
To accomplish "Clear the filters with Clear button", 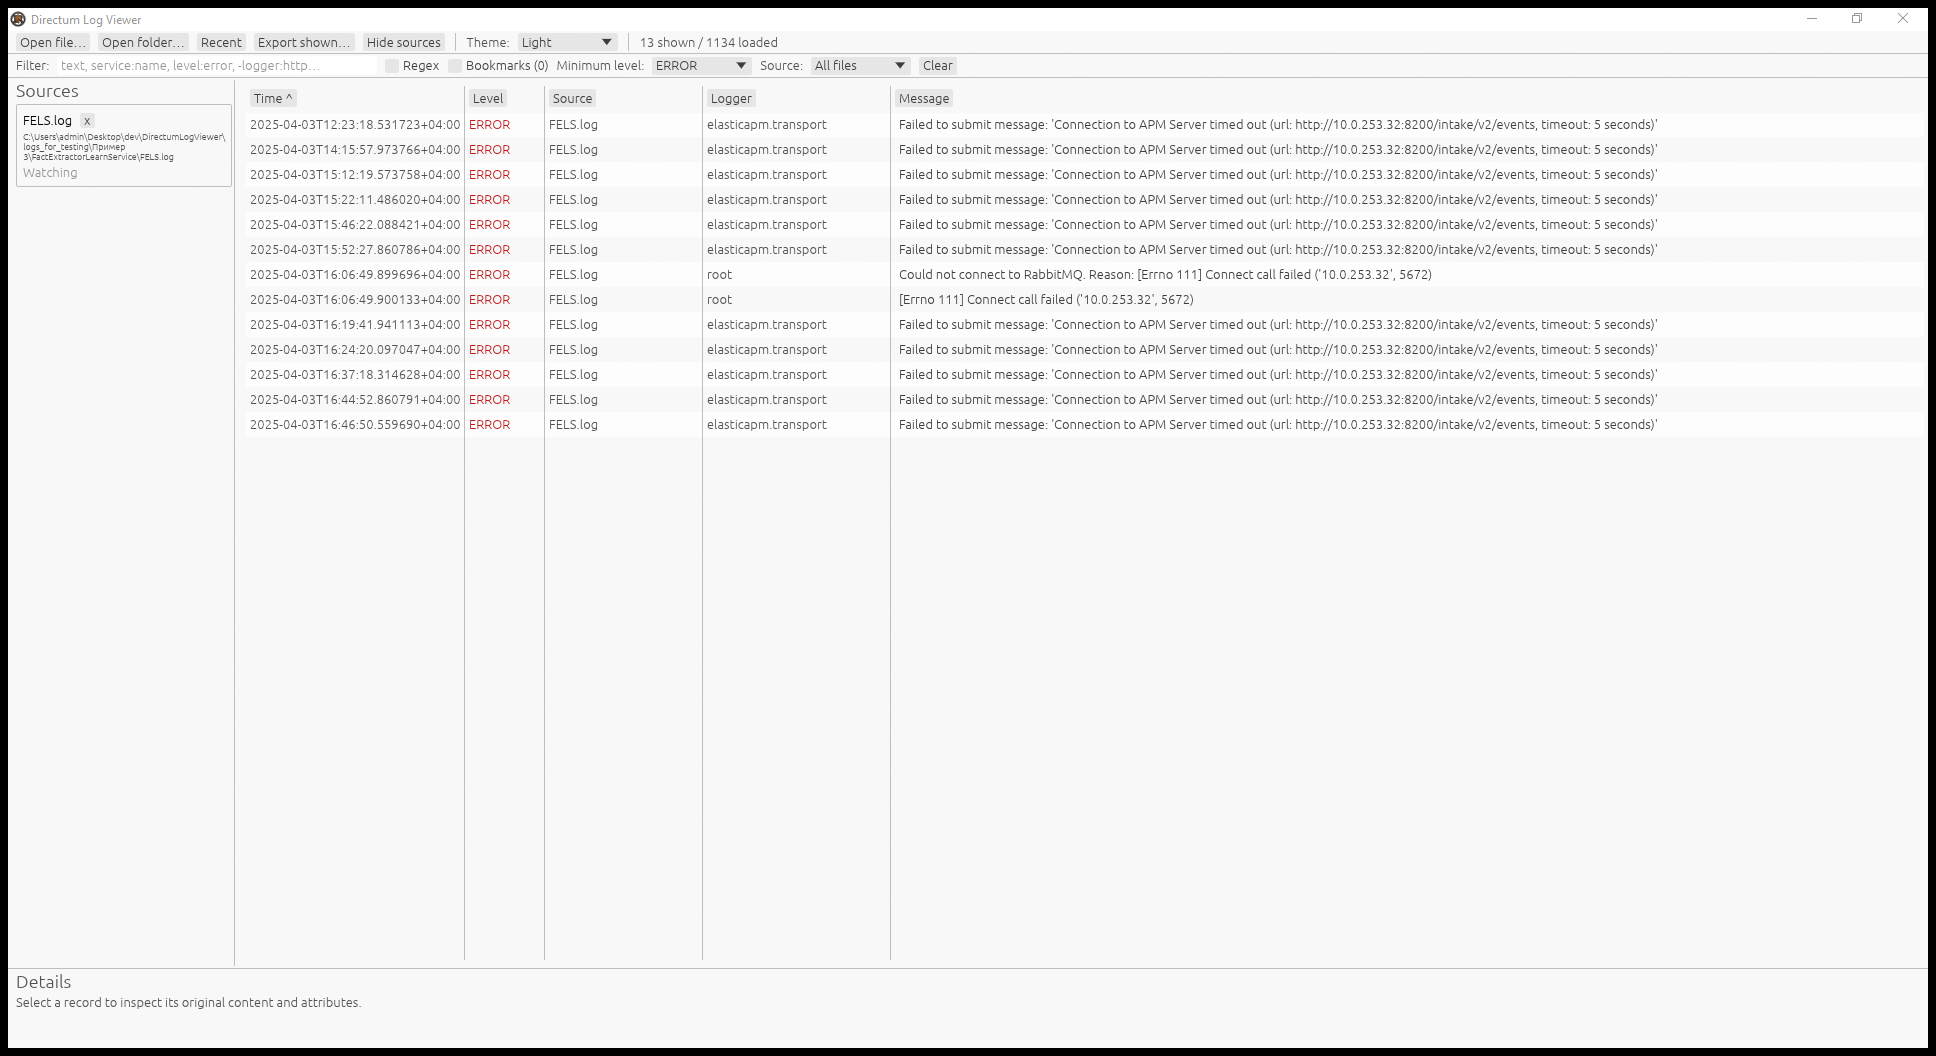I will (938, 65).
